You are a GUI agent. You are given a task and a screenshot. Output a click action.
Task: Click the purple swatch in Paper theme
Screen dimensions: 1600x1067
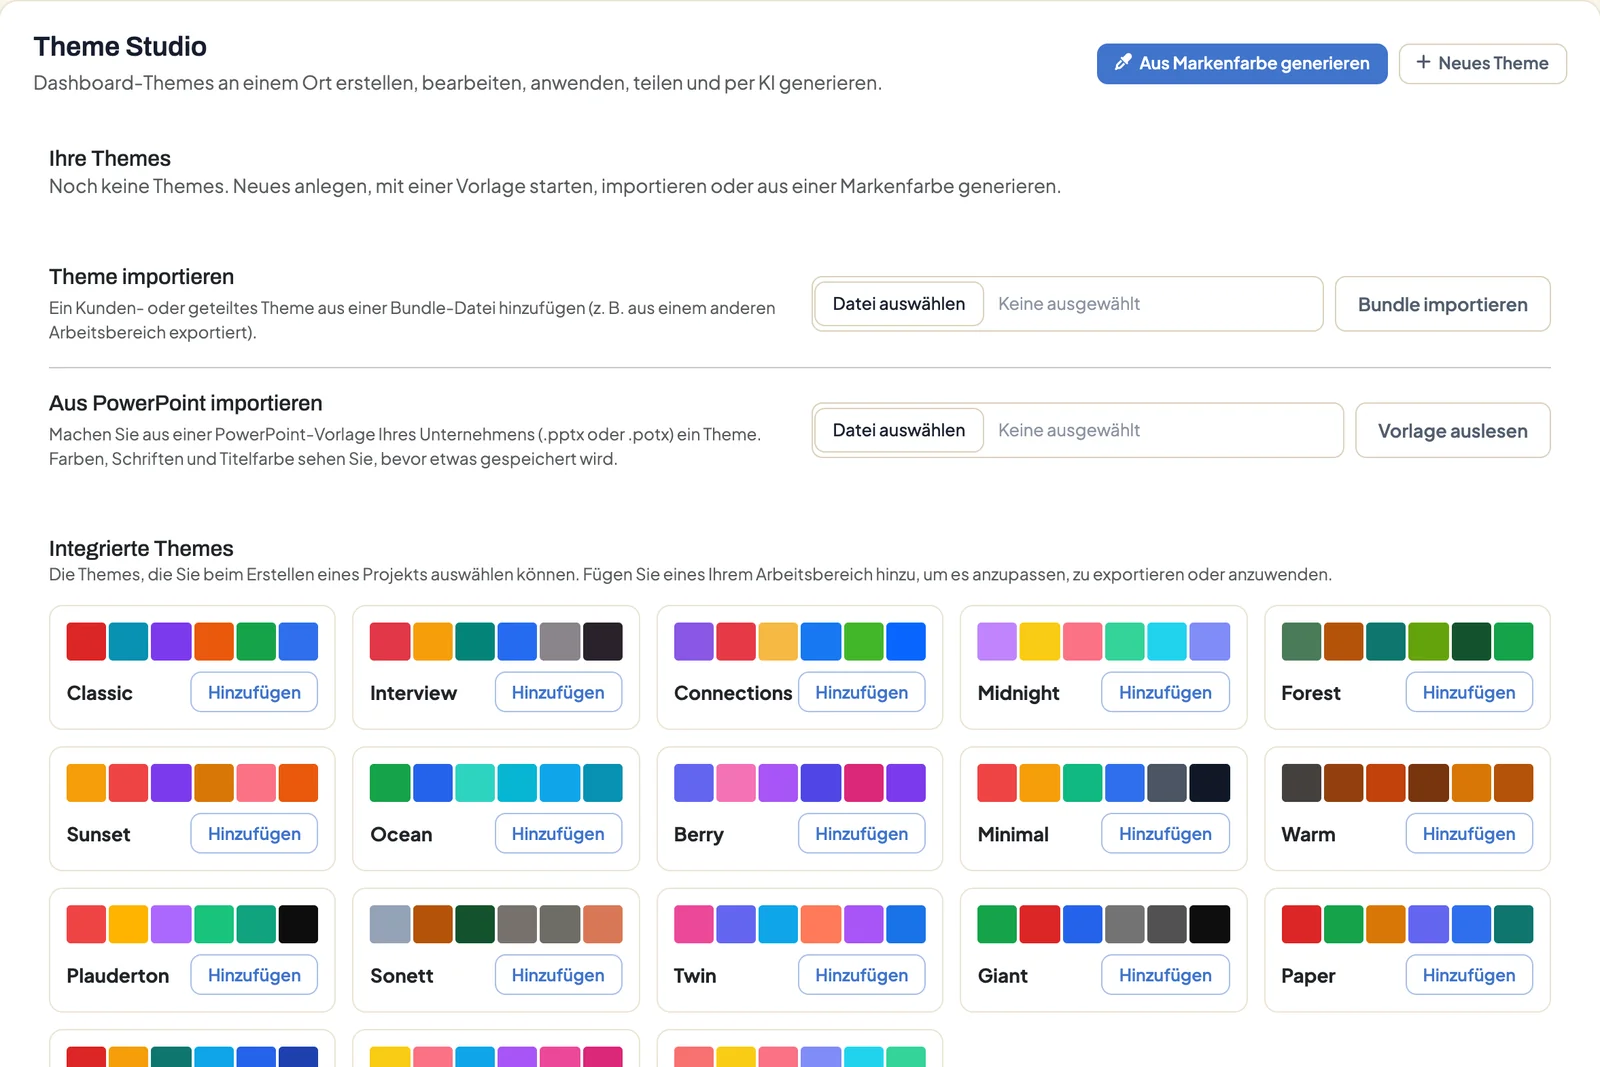(1428, 924)
